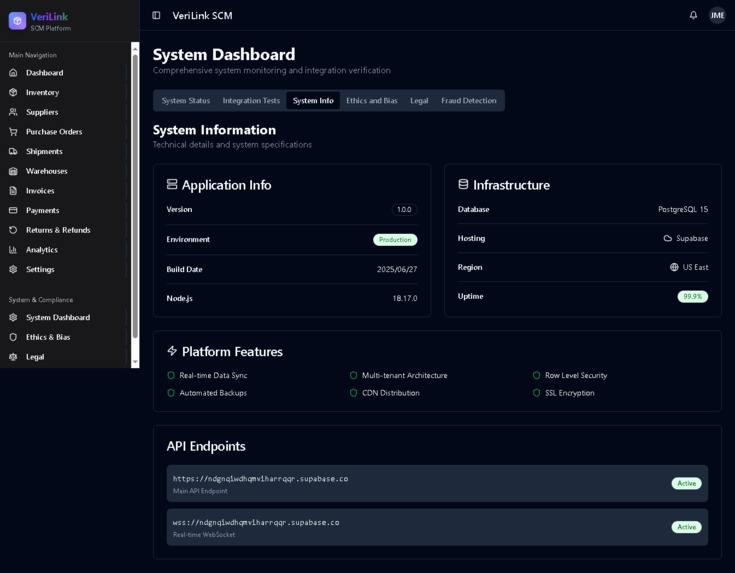Viewport: 735px width, 573px height.
Task: Click the Supabase cloud icon
Action: click(x=668, y=238)
